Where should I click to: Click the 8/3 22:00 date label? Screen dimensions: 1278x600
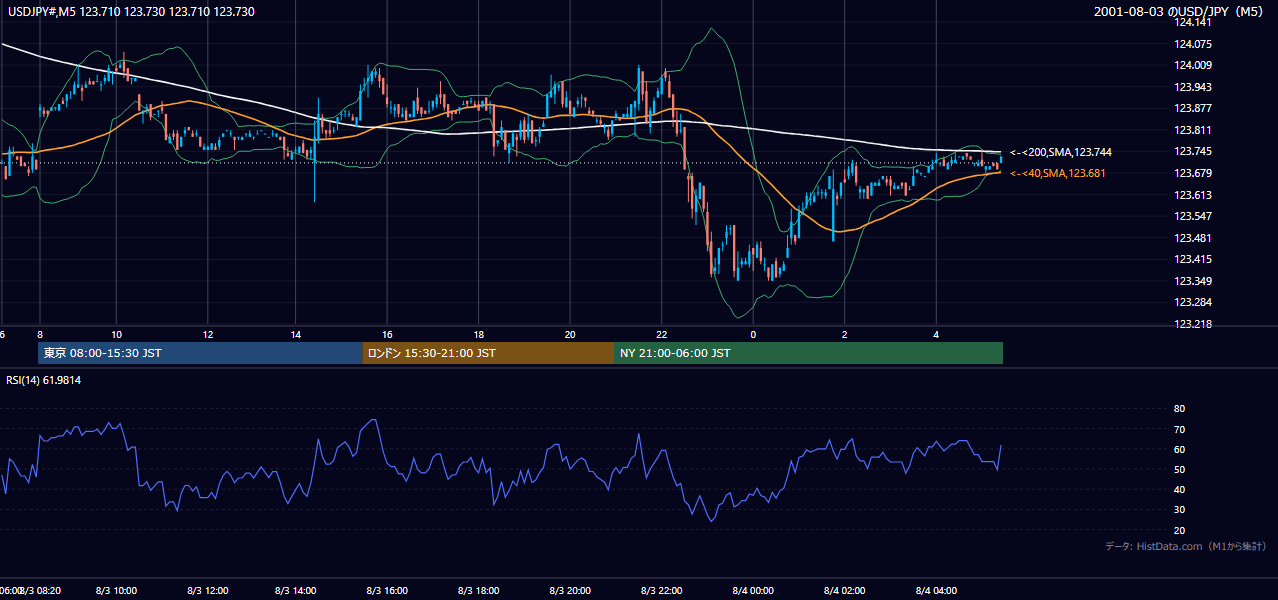click(x=661, y=590)
